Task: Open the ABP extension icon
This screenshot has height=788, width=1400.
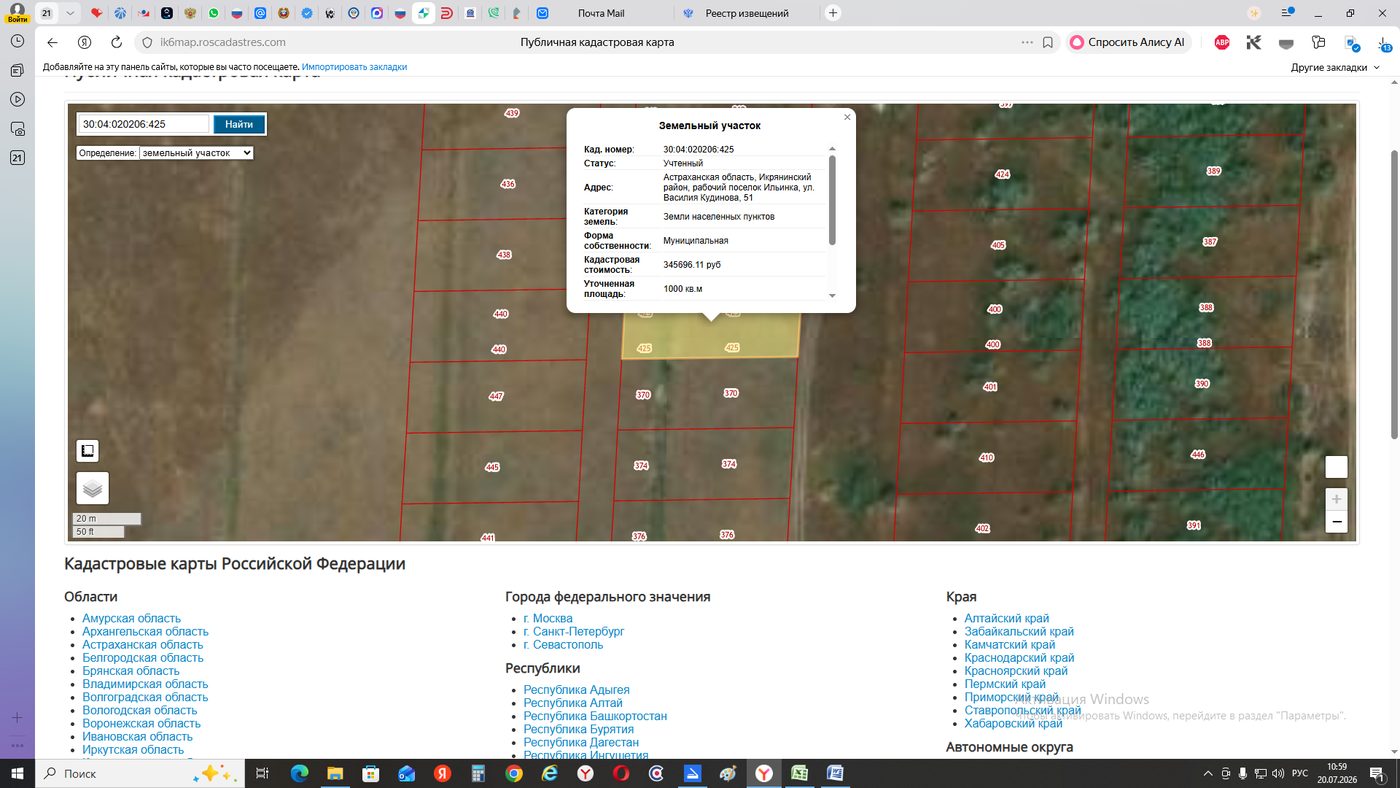Action: click(x=1222, y=42)
